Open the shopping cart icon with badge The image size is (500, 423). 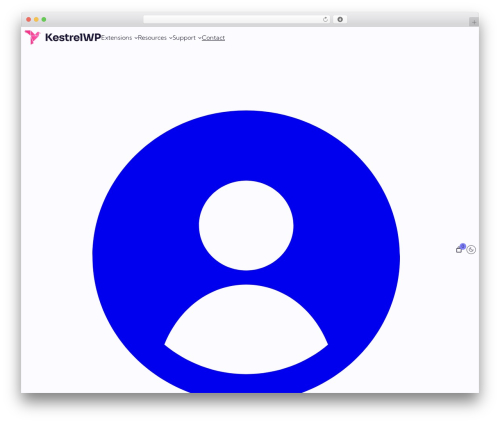460,249
